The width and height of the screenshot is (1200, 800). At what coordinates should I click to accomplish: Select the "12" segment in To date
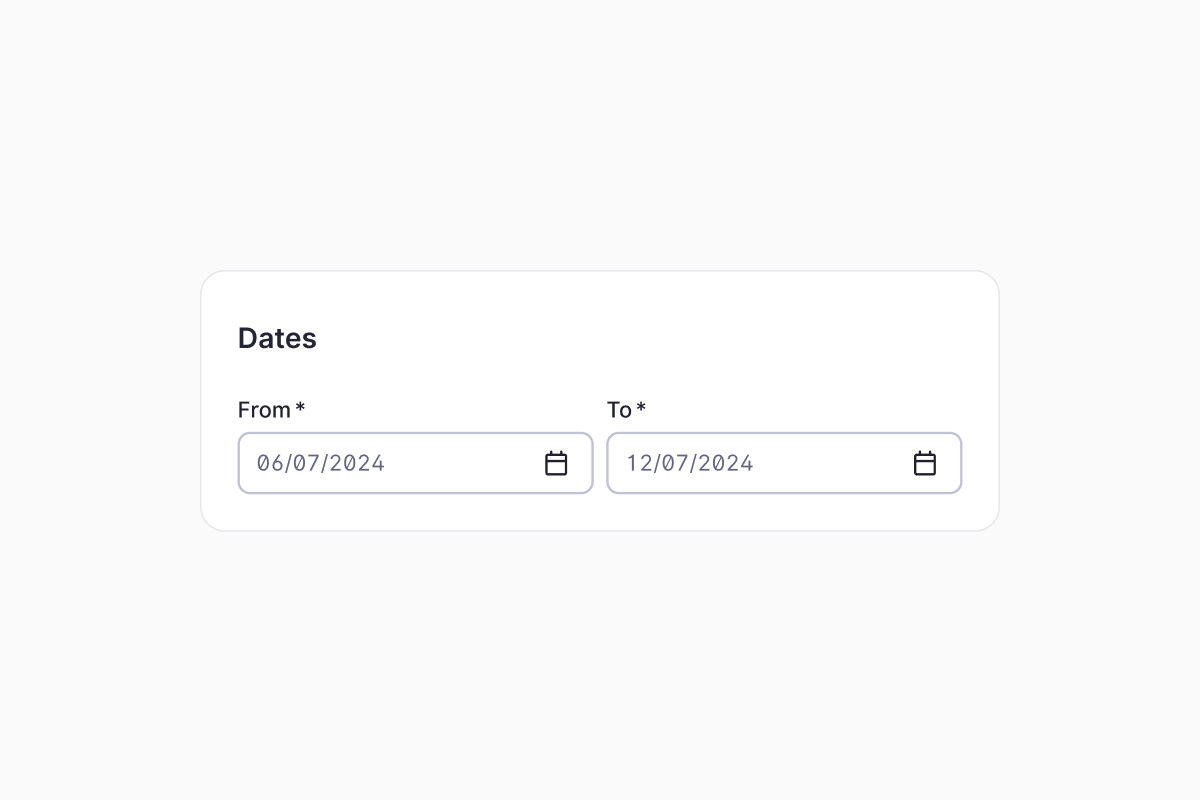tap(639, 463)
